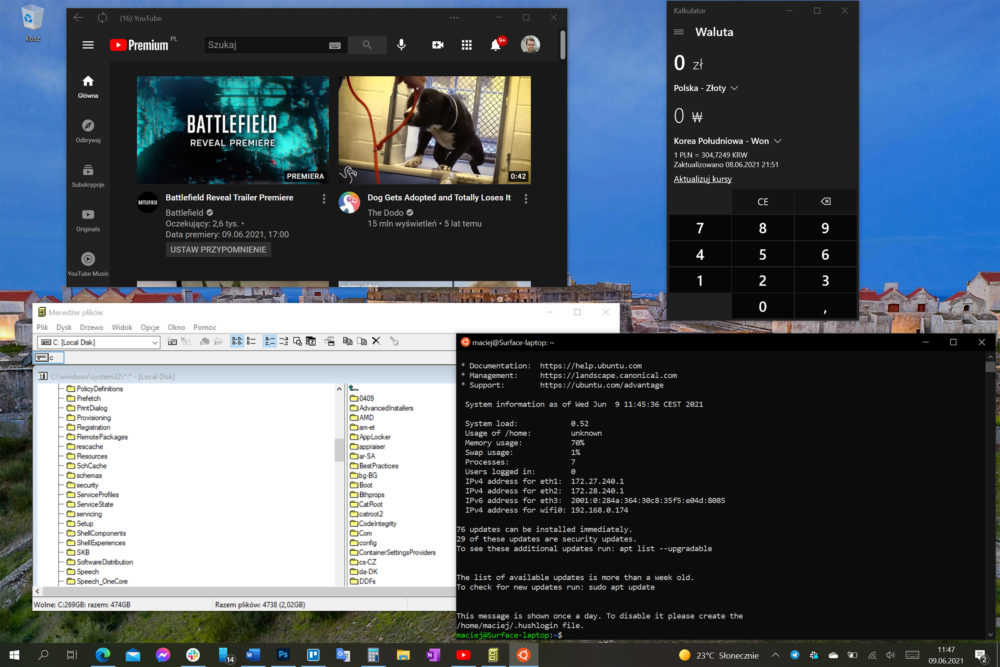1000x667 pixels.
Task: Click into the YouTube Szukaj search field
Action: pyautogui.click(x=265, y=45)
